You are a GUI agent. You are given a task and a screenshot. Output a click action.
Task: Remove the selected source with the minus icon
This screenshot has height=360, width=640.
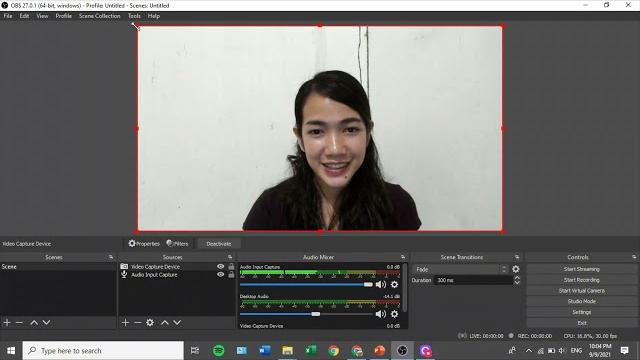click(138, 322)
